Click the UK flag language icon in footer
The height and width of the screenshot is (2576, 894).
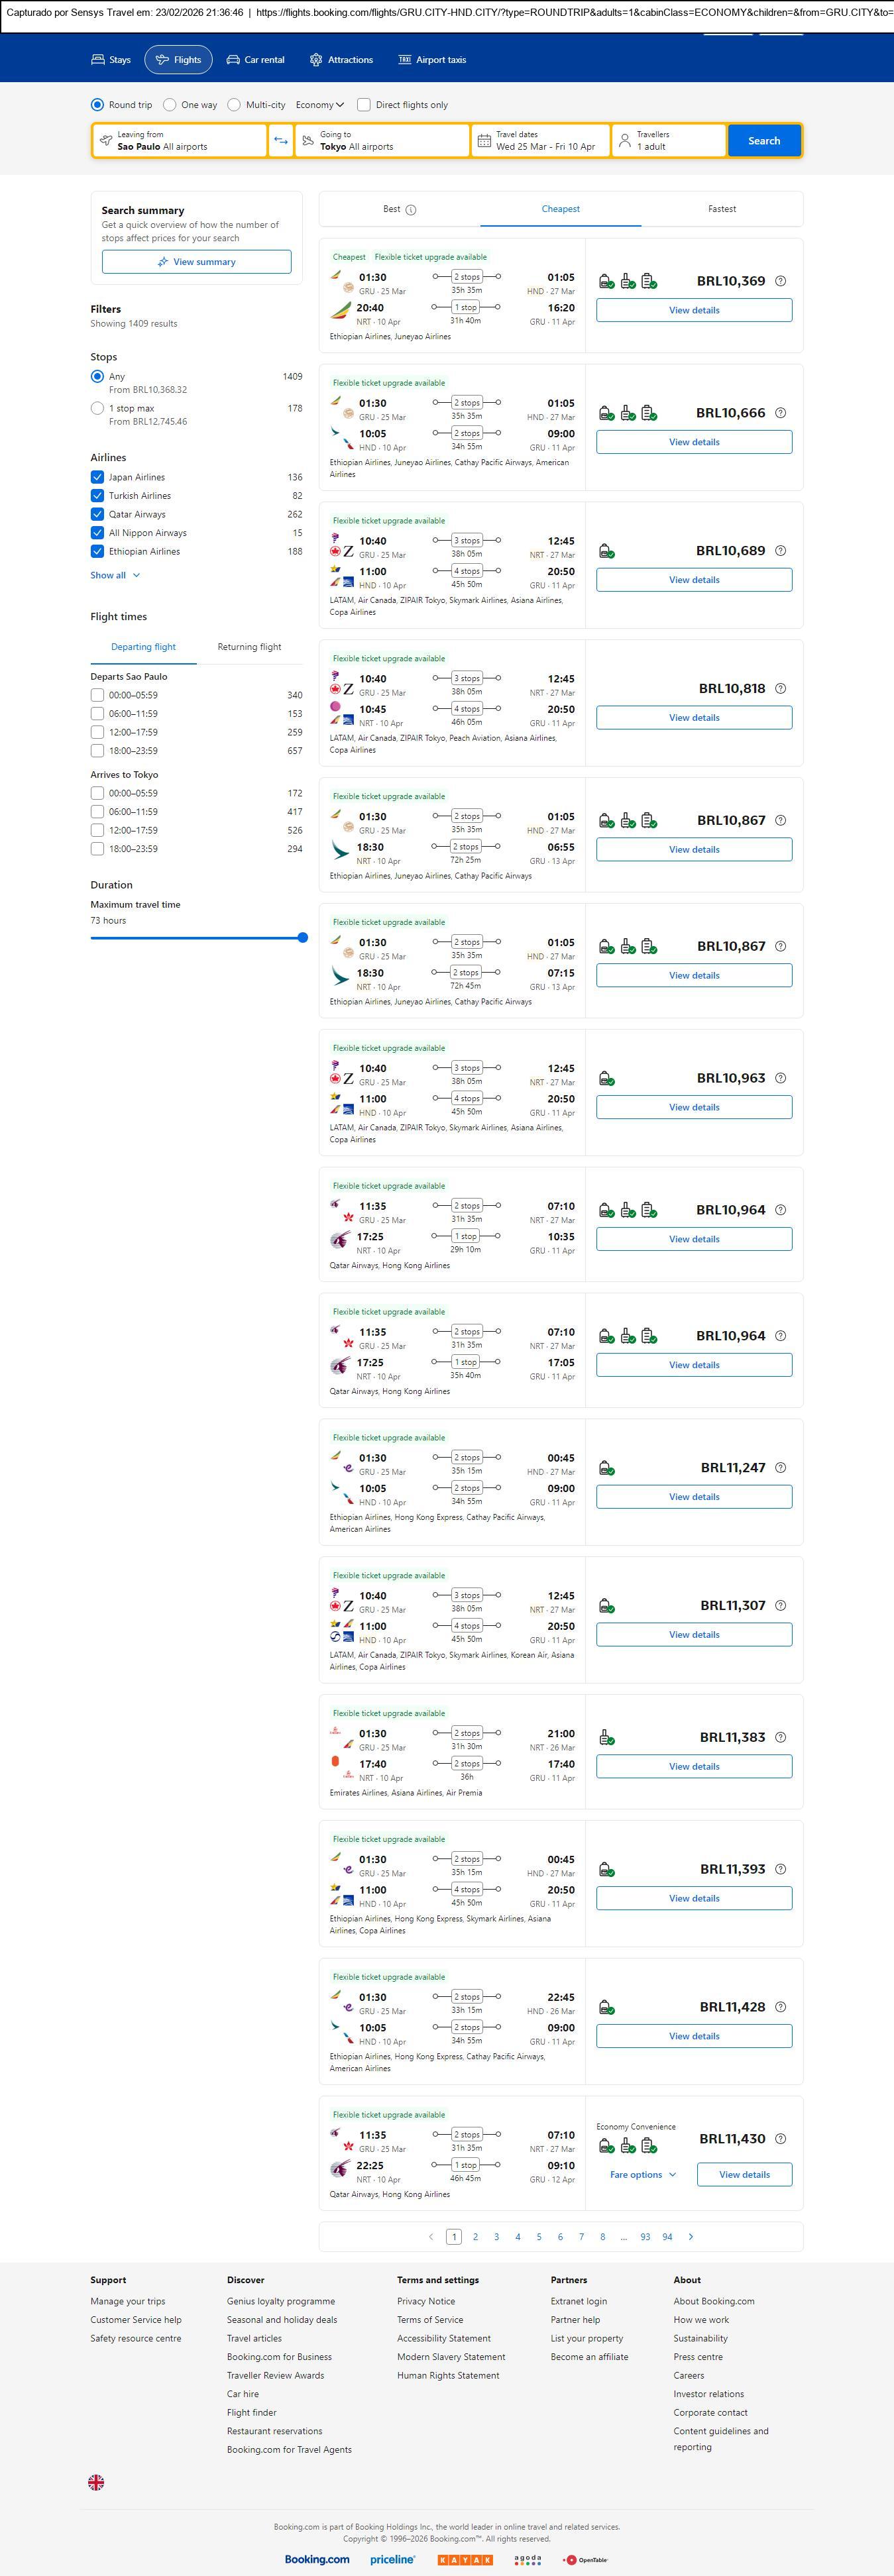pyautogui.click(x=96, y=2482)
